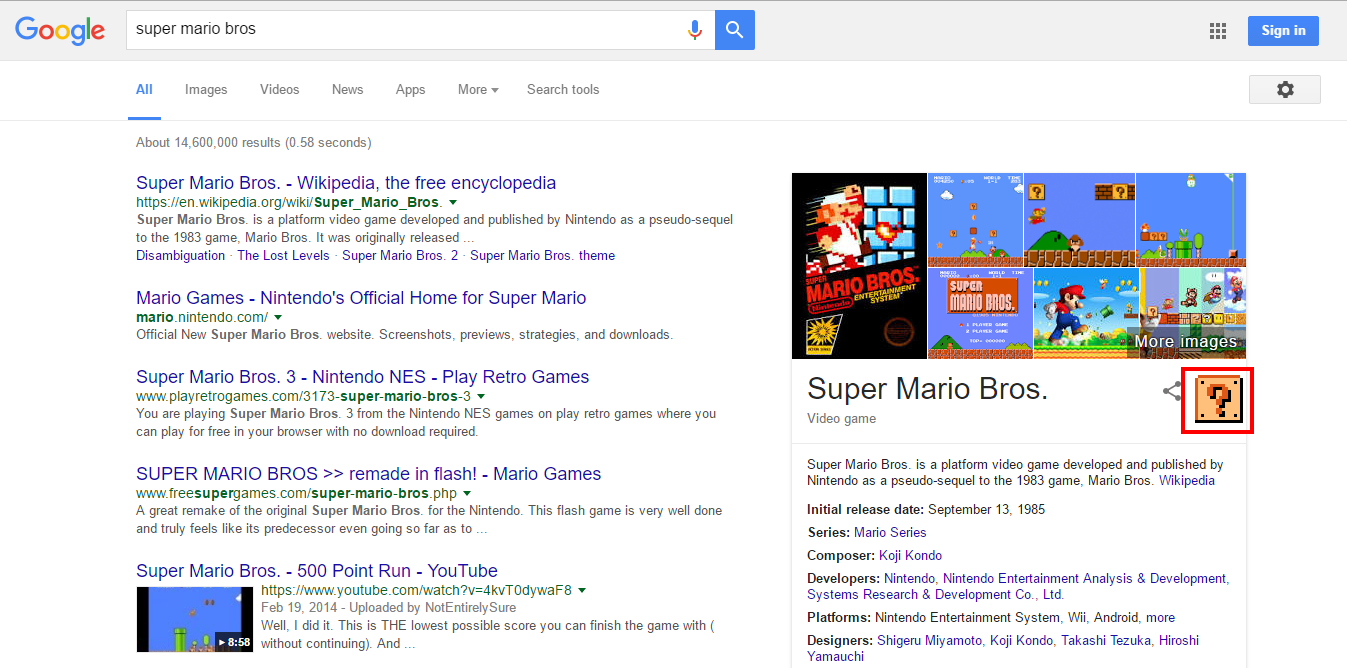
Task: Open the 500 Point Run YouTube result title
Action: [317, 571]
